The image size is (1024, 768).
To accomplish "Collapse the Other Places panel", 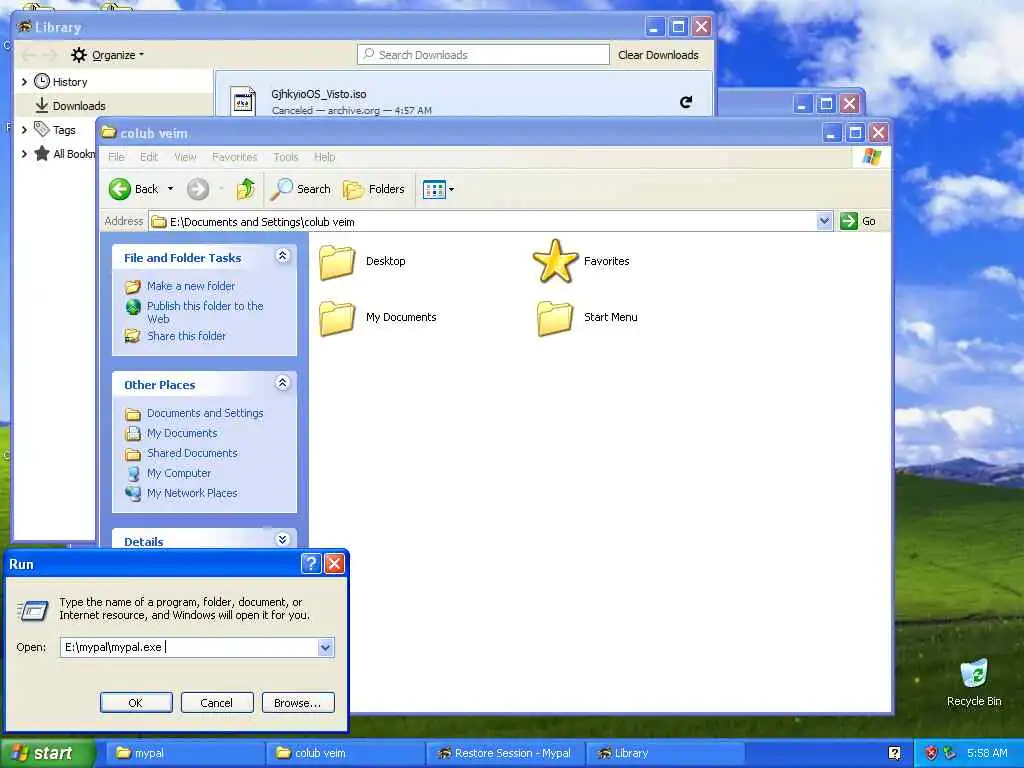I will point(283,383).
